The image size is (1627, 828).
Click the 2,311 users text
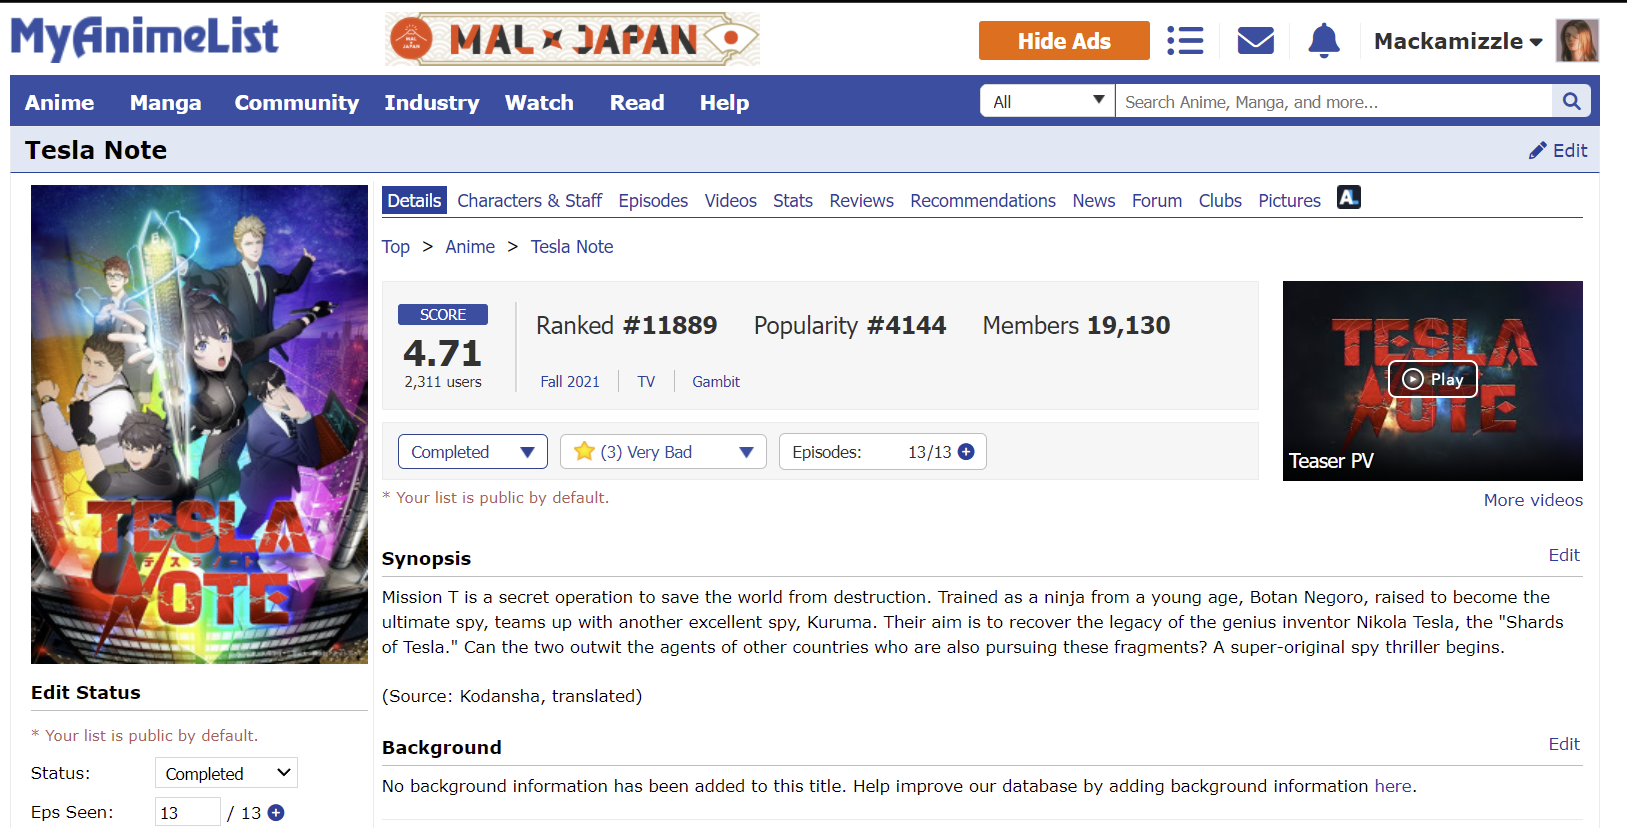443,382
